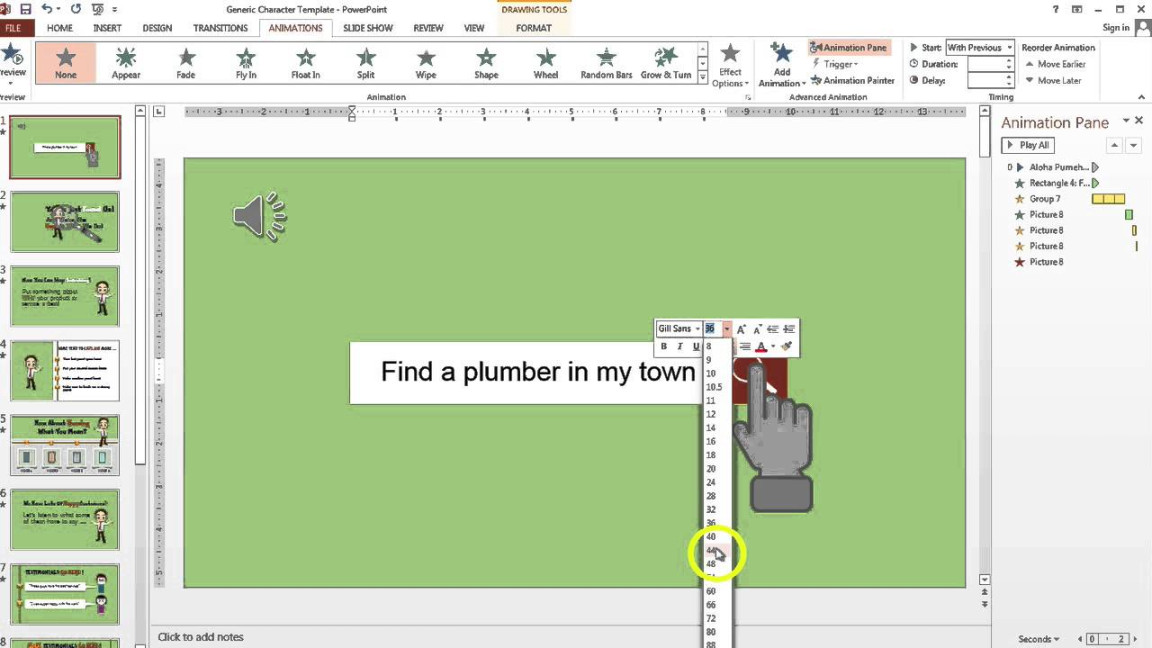Open the font color dropdown arrow

pos(773,346)
